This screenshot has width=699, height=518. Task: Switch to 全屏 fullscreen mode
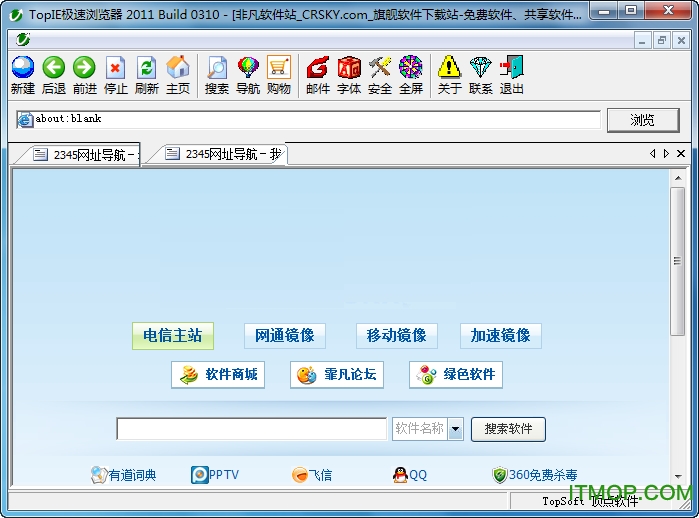pyautogui.click(x=411, y=74)
